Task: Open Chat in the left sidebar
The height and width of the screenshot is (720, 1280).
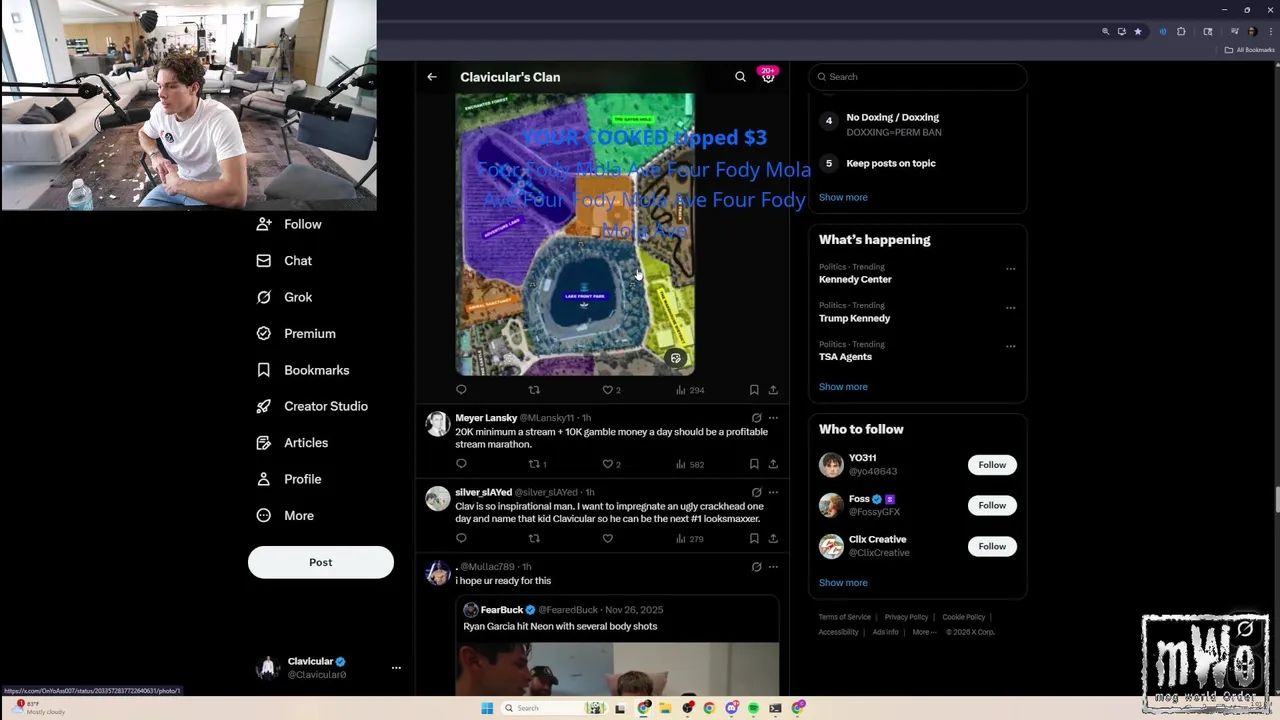Action: click(x=284, y=261)
